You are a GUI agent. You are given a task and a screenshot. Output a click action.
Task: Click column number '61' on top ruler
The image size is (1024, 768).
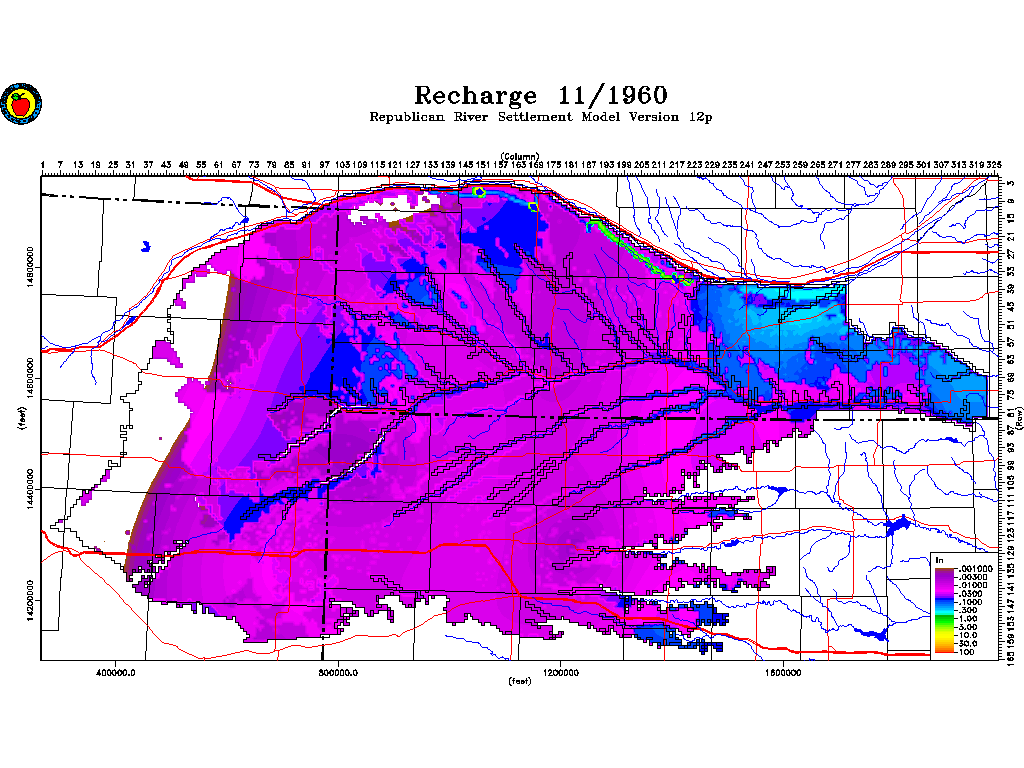219,165
